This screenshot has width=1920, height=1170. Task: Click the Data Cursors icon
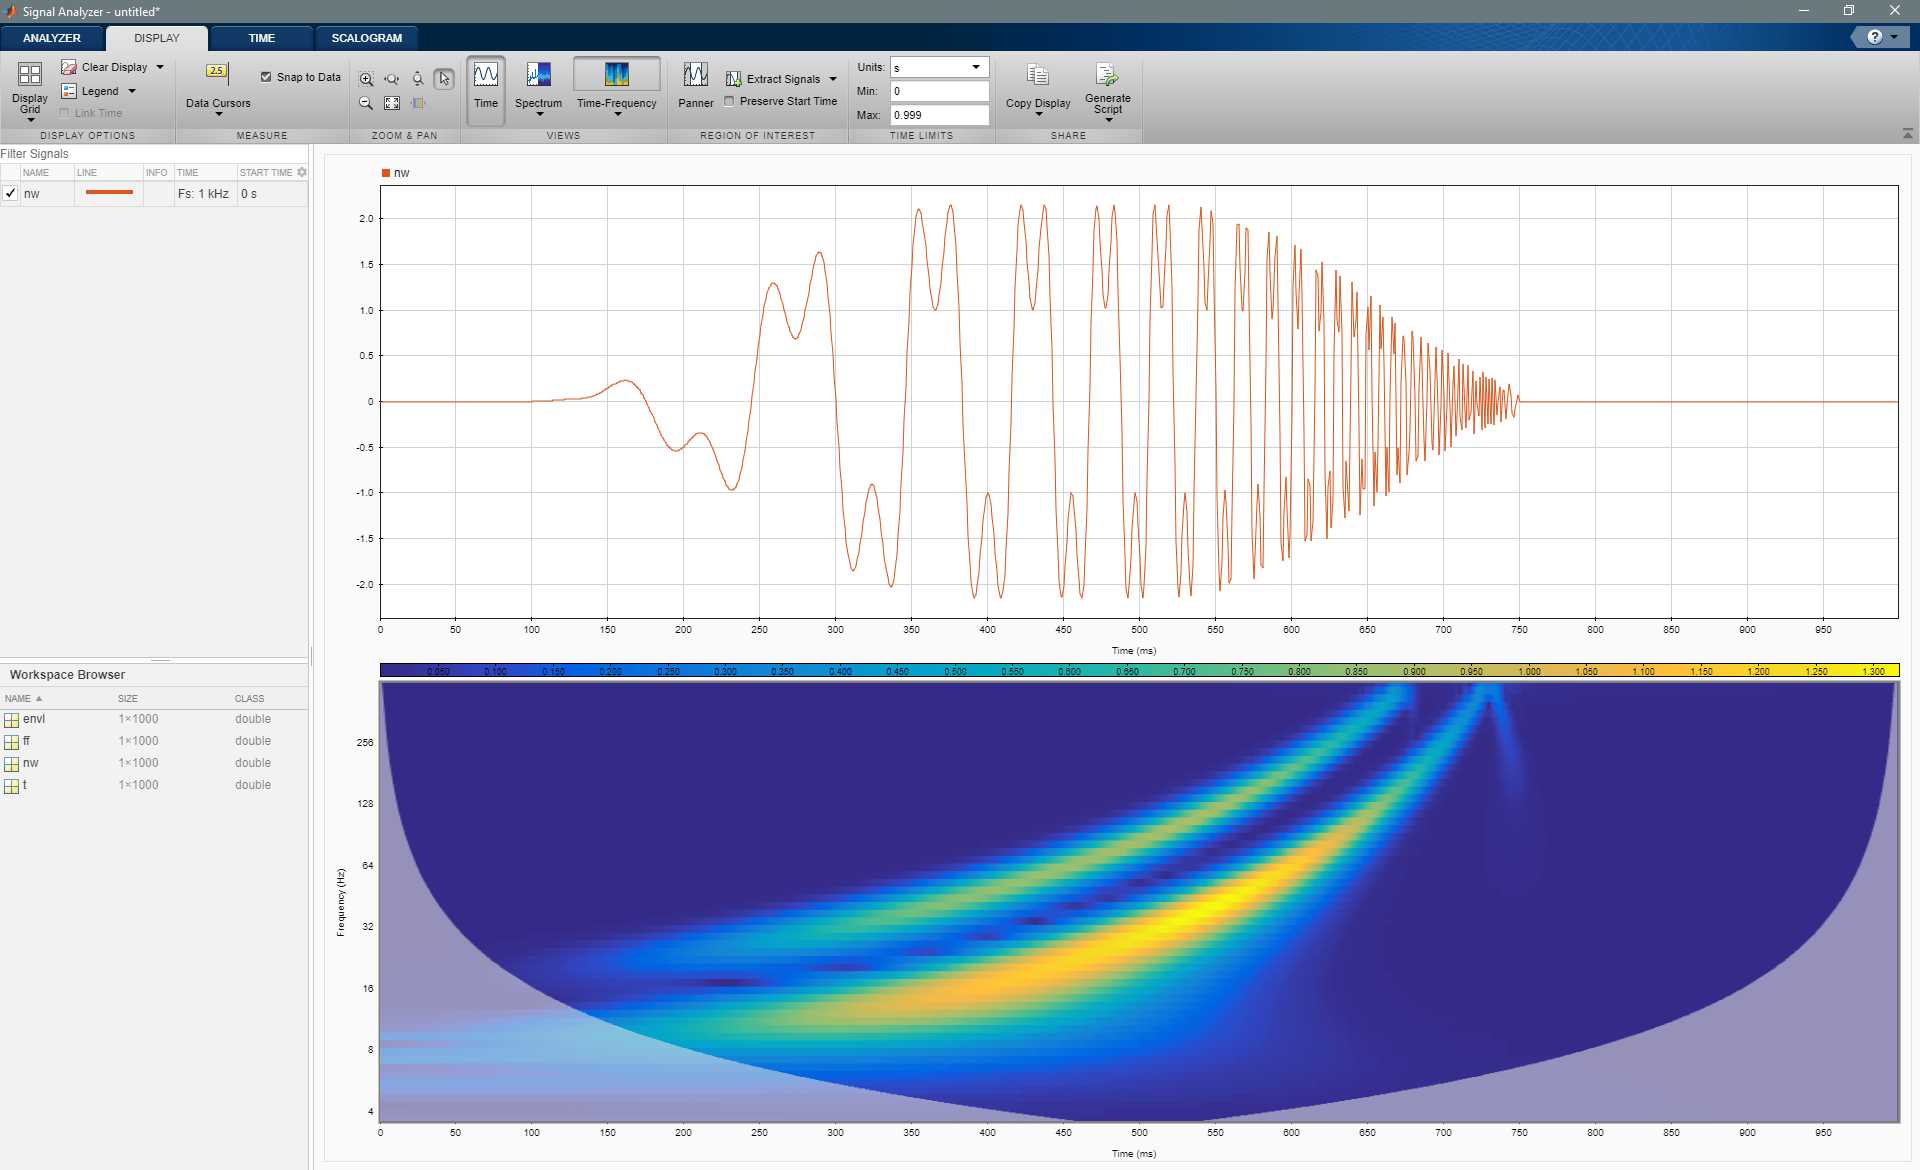[x=217, y=72]
